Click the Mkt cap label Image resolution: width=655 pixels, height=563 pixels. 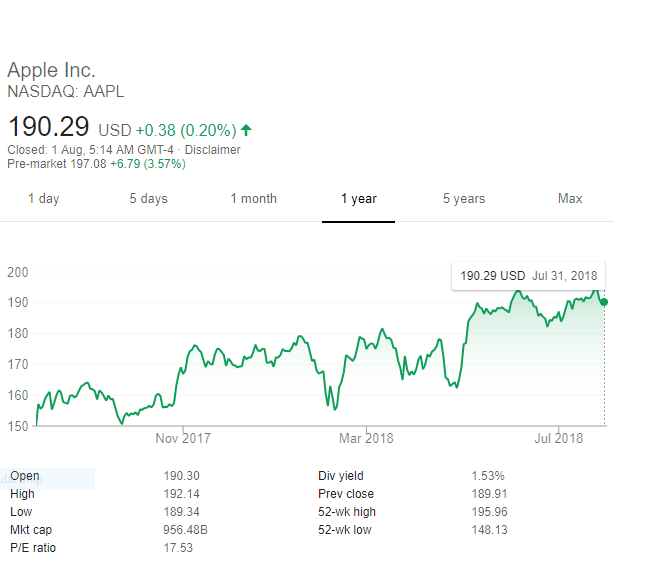coord(31,530)
